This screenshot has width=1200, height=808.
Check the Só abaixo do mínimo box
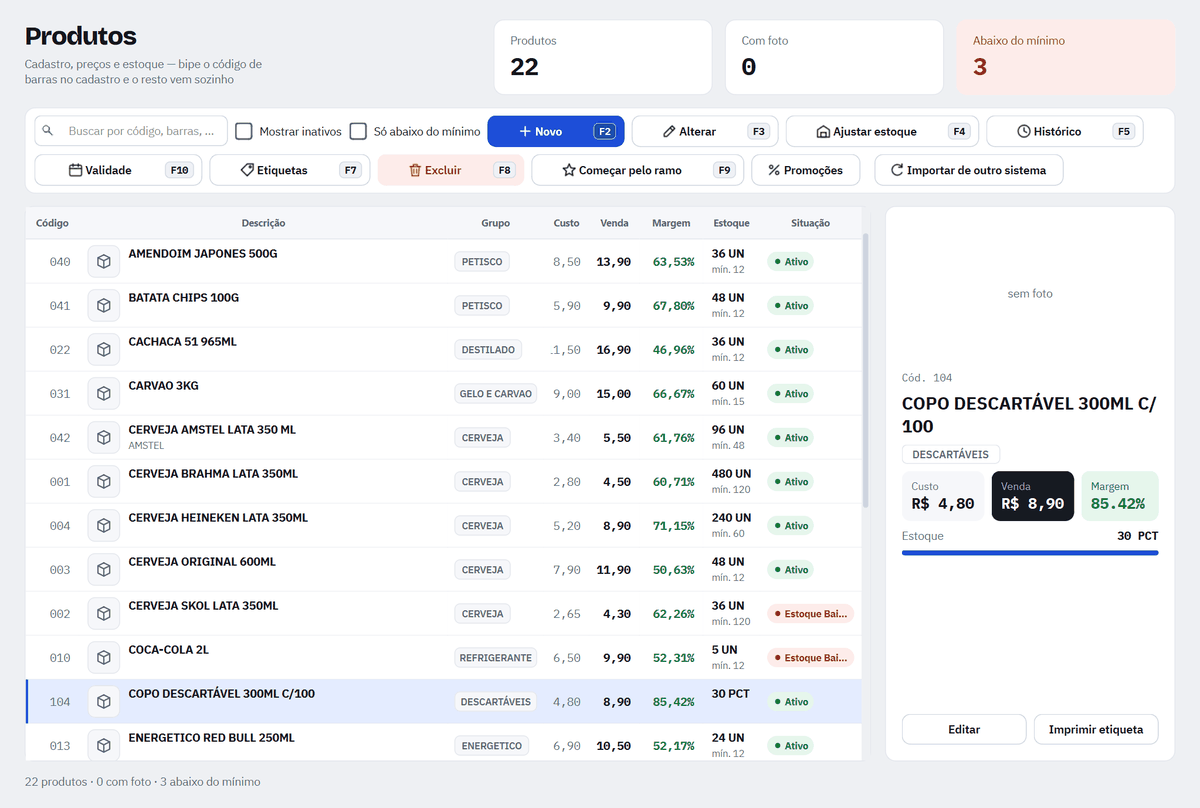click(358, 131)
